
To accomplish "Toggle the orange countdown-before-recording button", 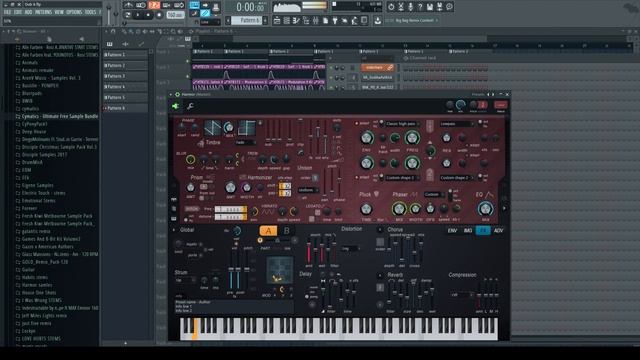I will click(x=154, y=5).
